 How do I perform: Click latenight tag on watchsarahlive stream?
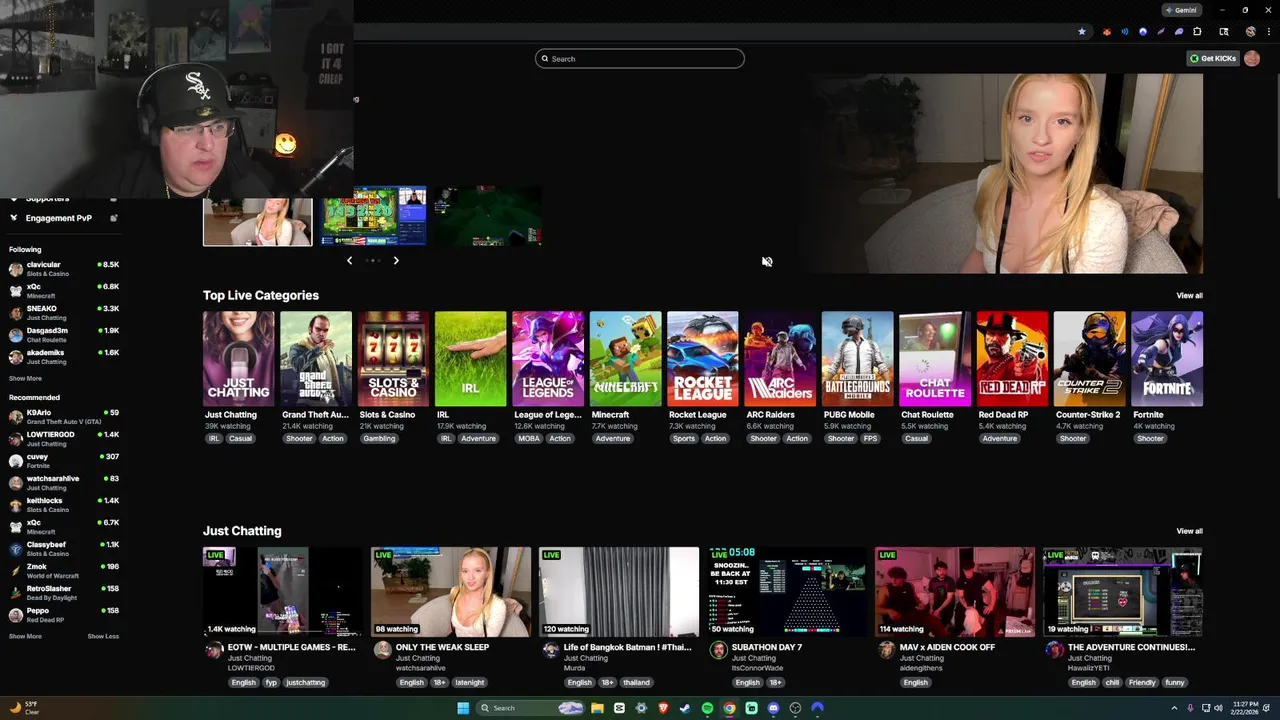(469, 682)
